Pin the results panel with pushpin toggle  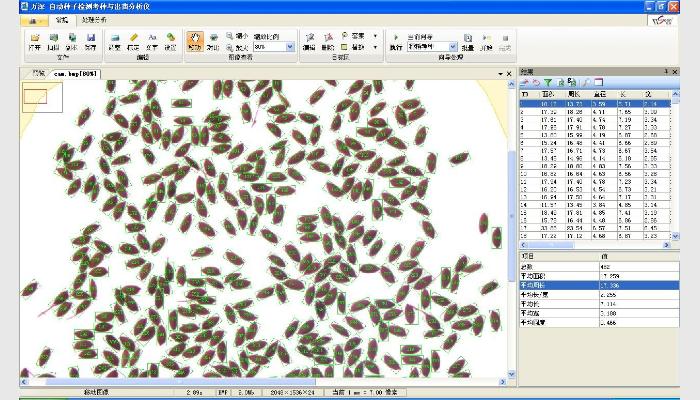pyautogui.click(x=666, y=71)
